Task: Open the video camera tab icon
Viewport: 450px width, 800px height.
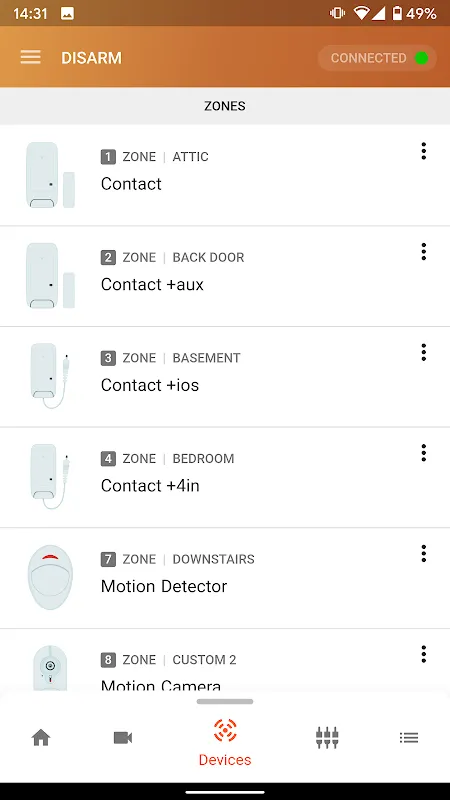Action: pyautogui.click(x=123, y=738)
